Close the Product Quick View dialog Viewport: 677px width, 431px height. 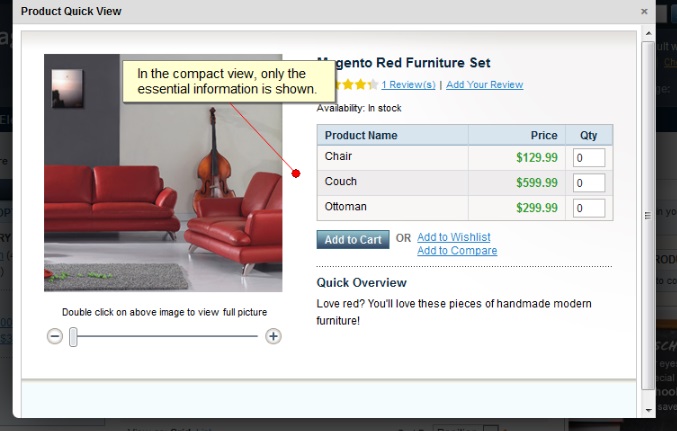[644, 12]
